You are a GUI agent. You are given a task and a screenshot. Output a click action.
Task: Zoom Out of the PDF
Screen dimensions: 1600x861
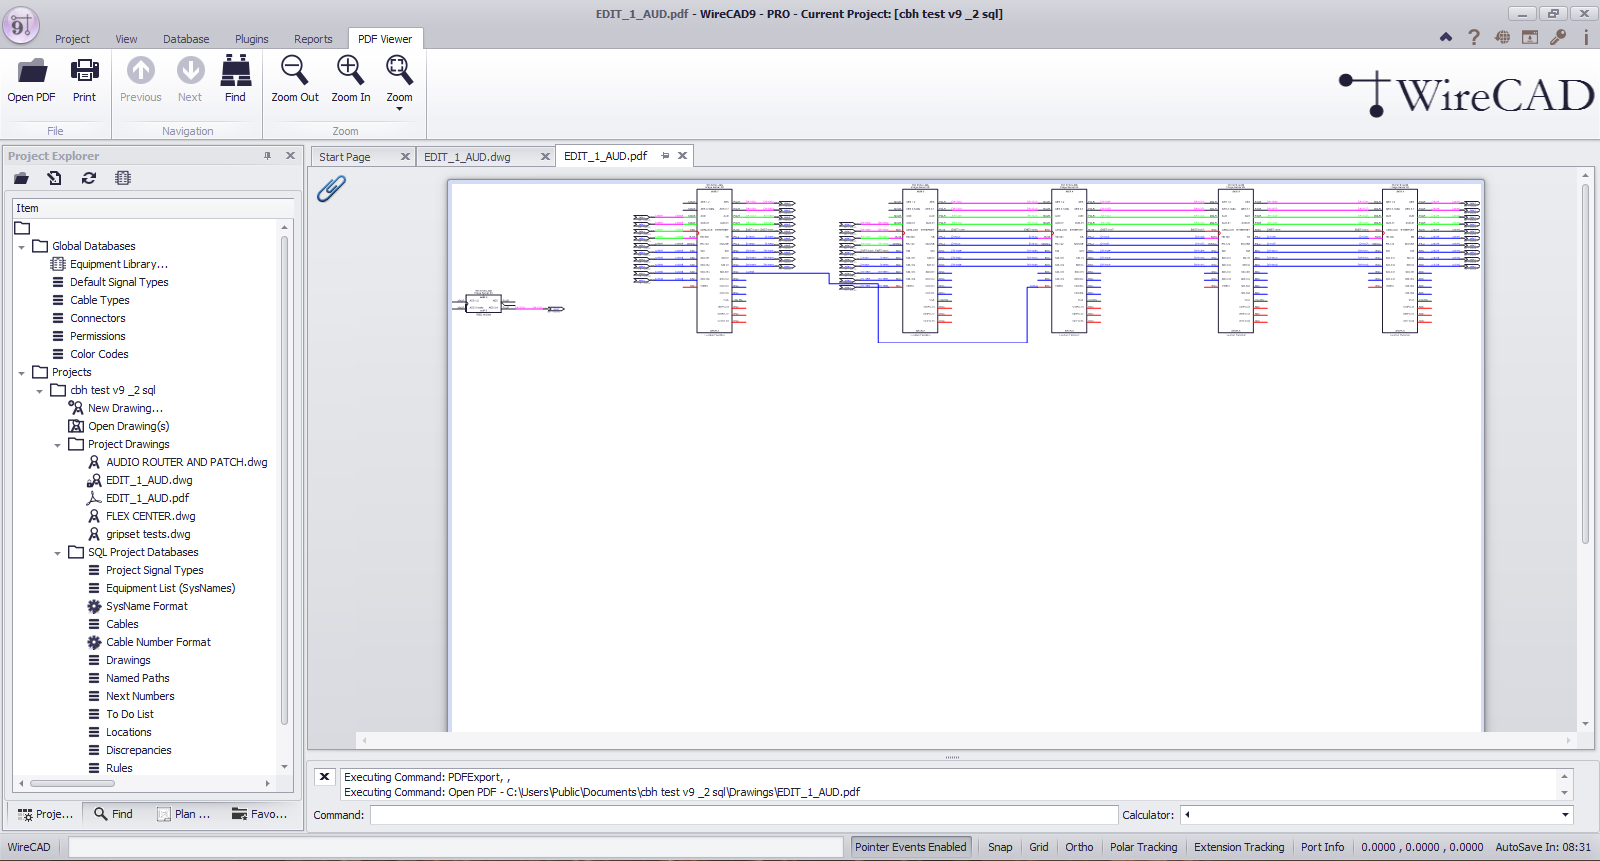(295, 80)
